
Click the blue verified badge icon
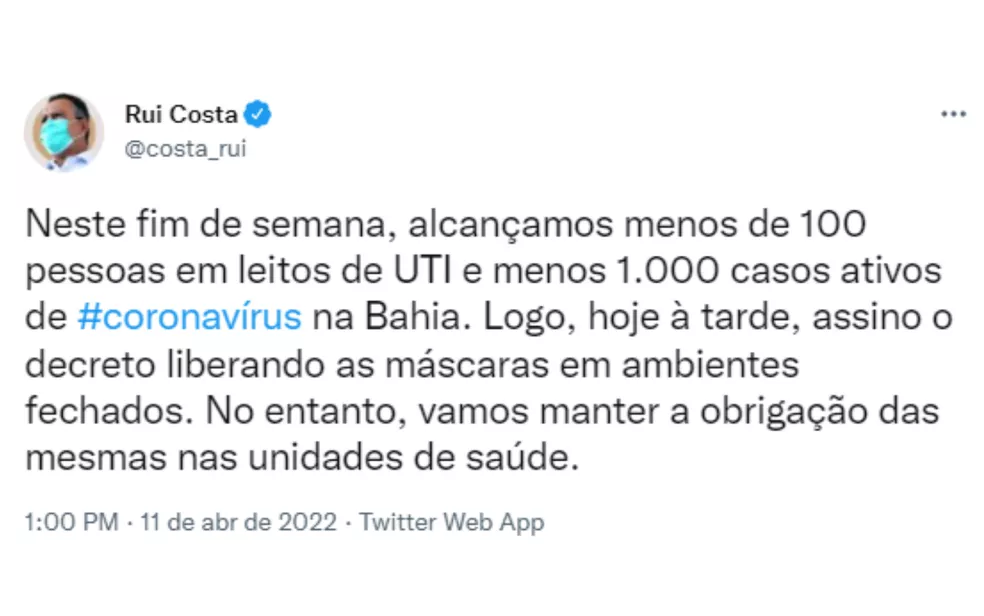(259, 114)
